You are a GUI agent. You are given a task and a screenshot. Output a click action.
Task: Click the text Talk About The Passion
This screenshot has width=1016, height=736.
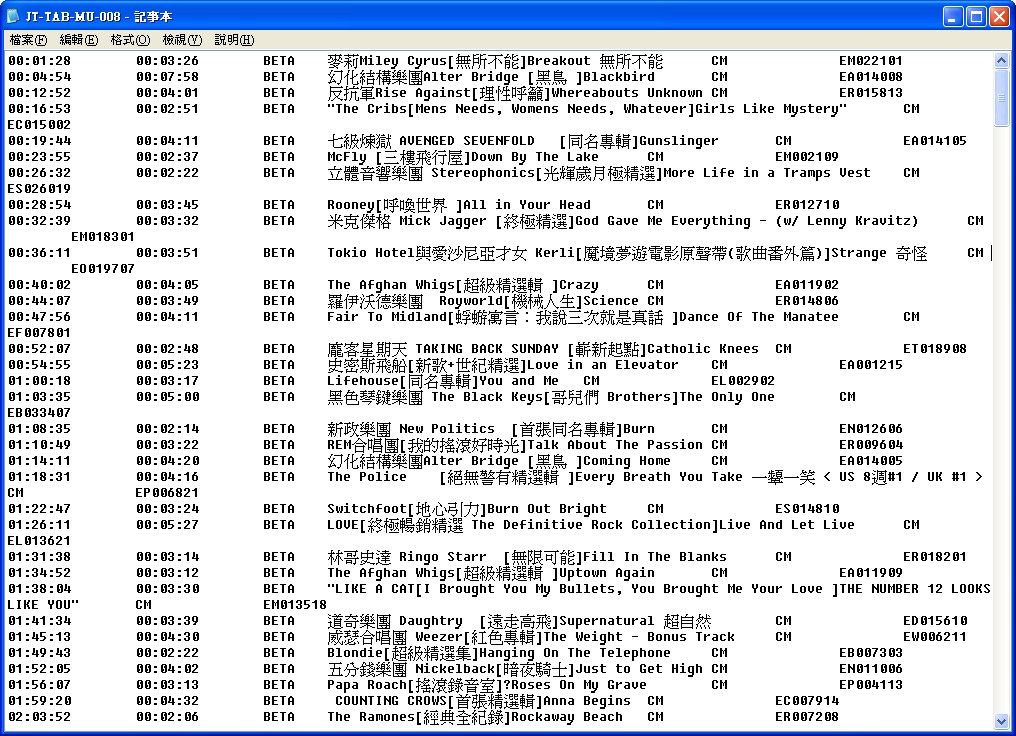[x=615, y=445]
